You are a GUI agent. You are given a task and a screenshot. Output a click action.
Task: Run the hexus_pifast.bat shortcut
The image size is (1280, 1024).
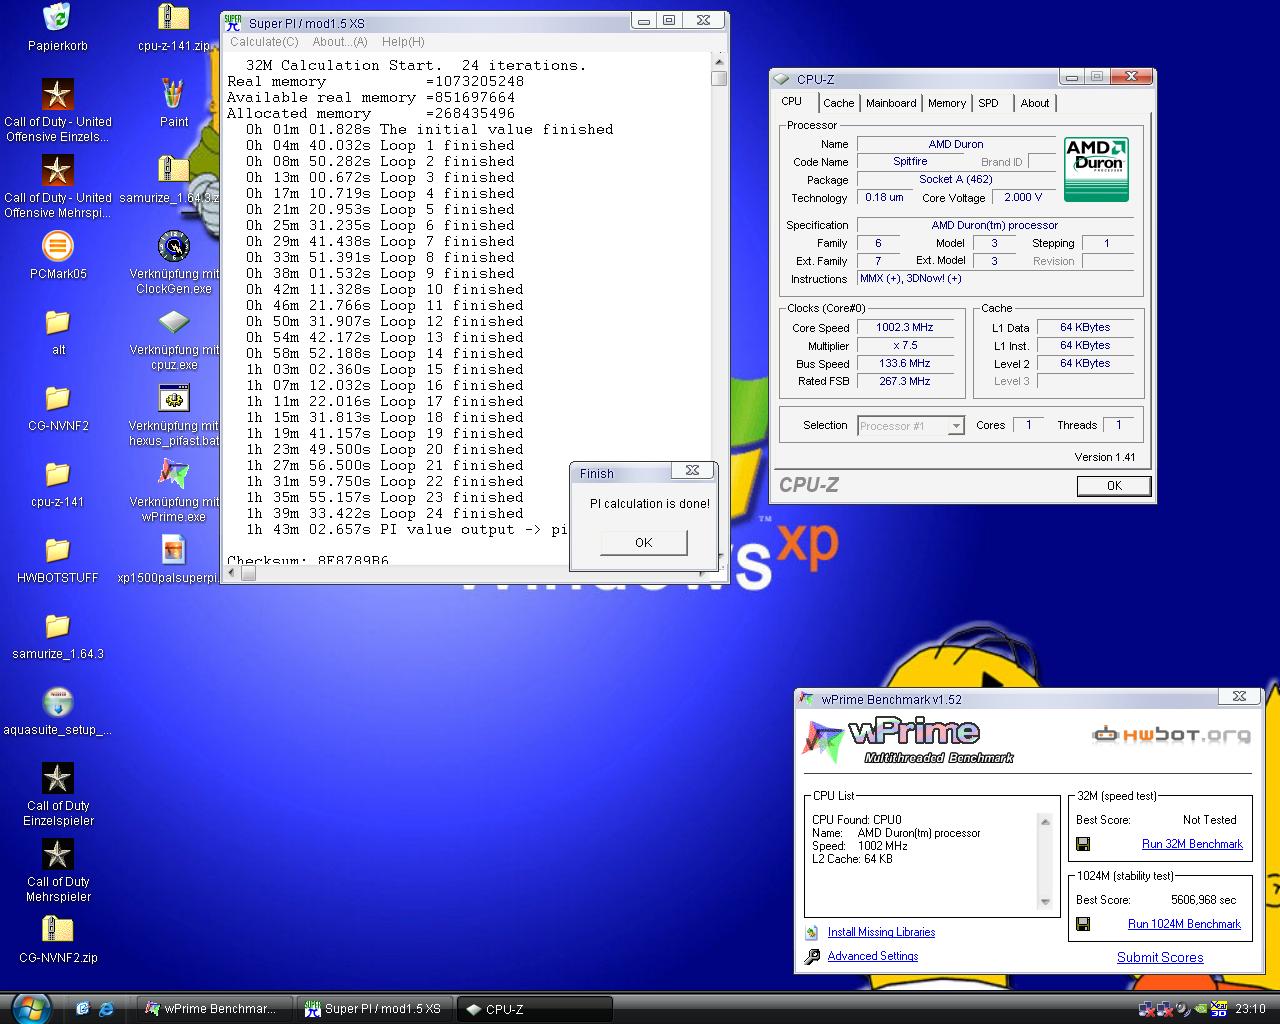(174, 398)
